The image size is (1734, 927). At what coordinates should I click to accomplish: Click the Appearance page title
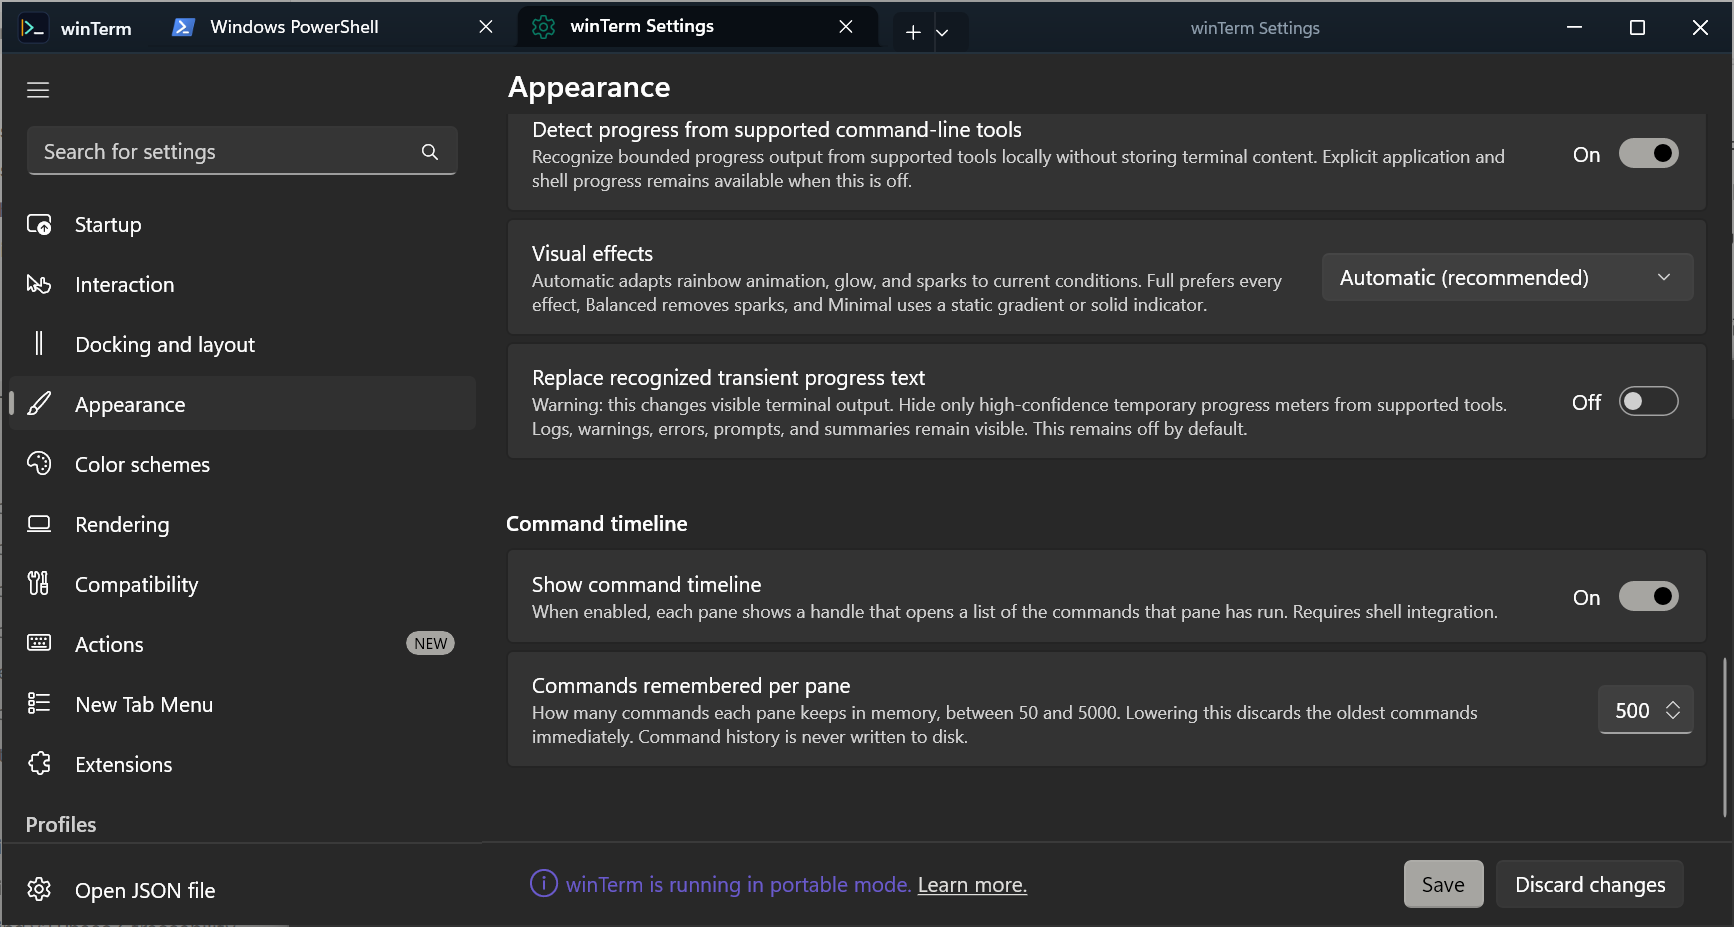(589, 87)
